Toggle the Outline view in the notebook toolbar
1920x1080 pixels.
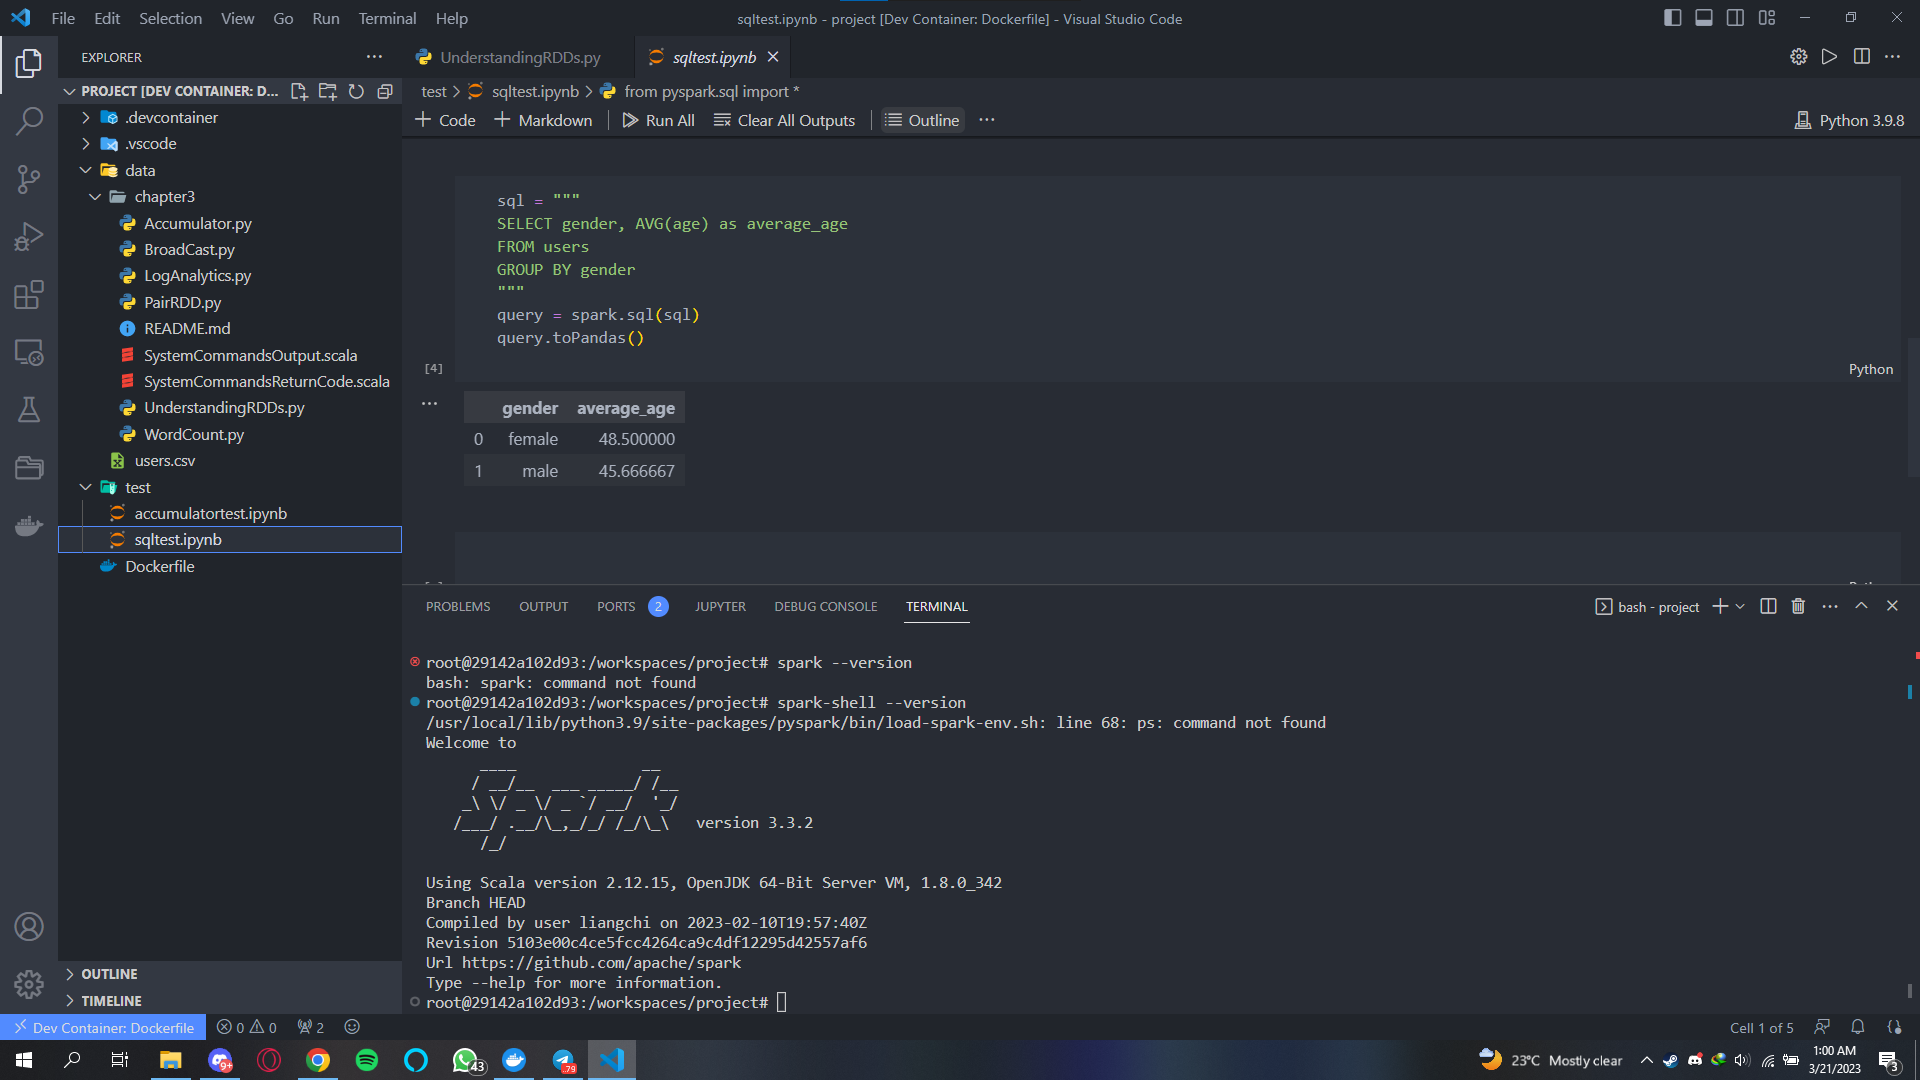click(x=921, y=120)
